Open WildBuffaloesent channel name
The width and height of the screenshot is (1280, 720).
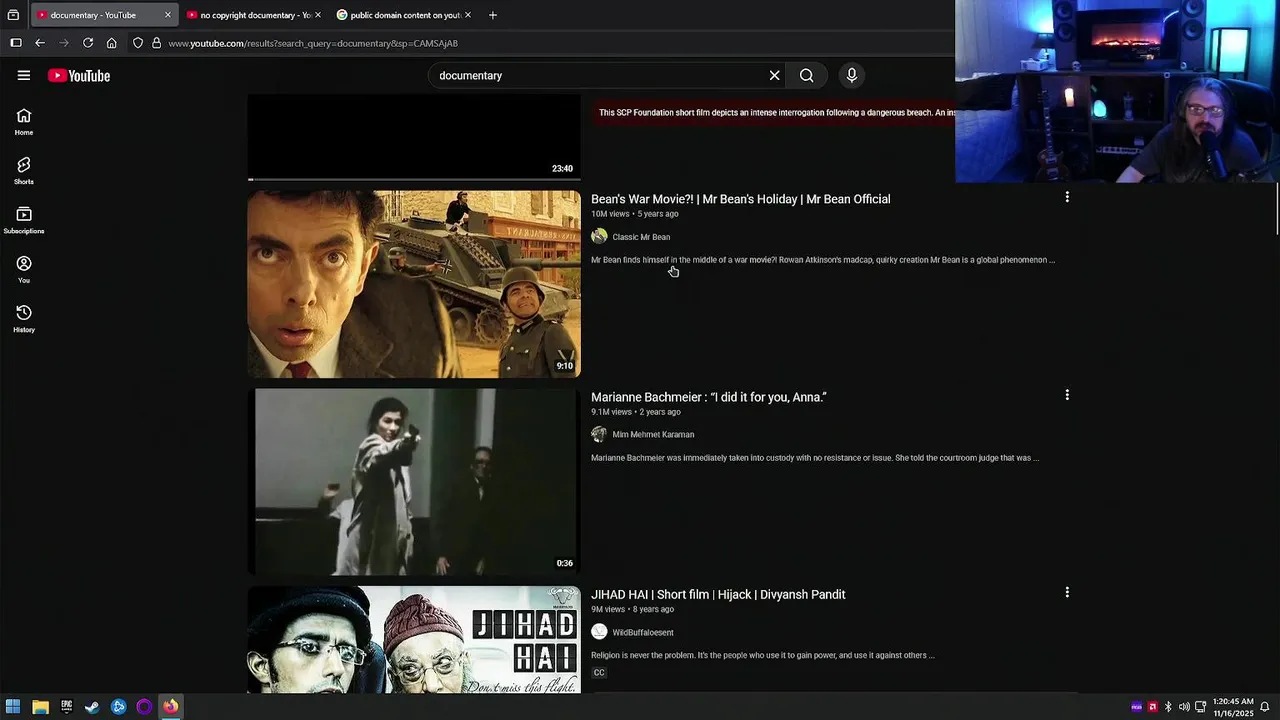[x=643, y=632]
